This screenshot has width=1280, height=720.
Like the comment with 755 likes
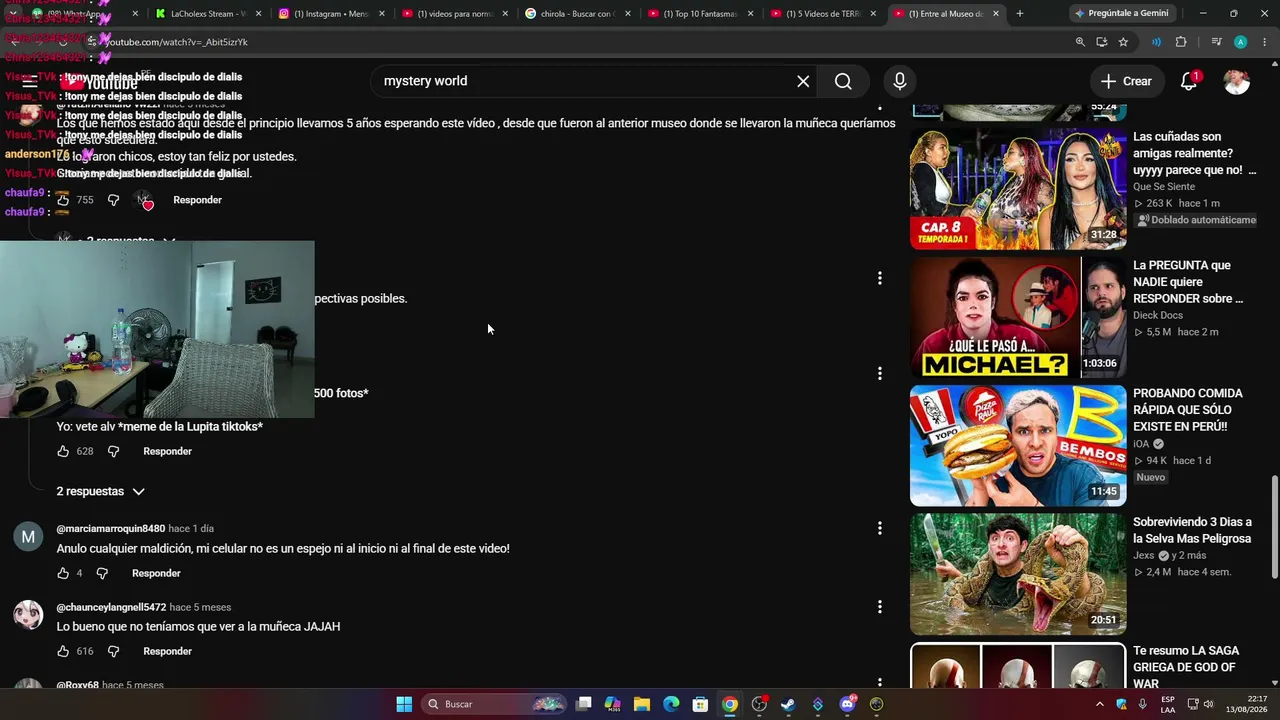(63, 200)
